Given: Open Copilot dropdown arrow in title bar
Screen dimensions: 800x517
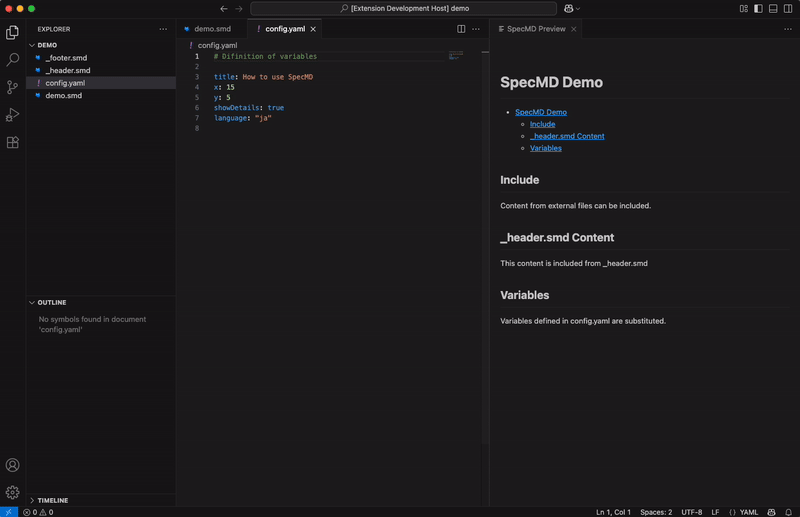Looking at the screenshot, I should pyautogui.click(x=578, y=8).
